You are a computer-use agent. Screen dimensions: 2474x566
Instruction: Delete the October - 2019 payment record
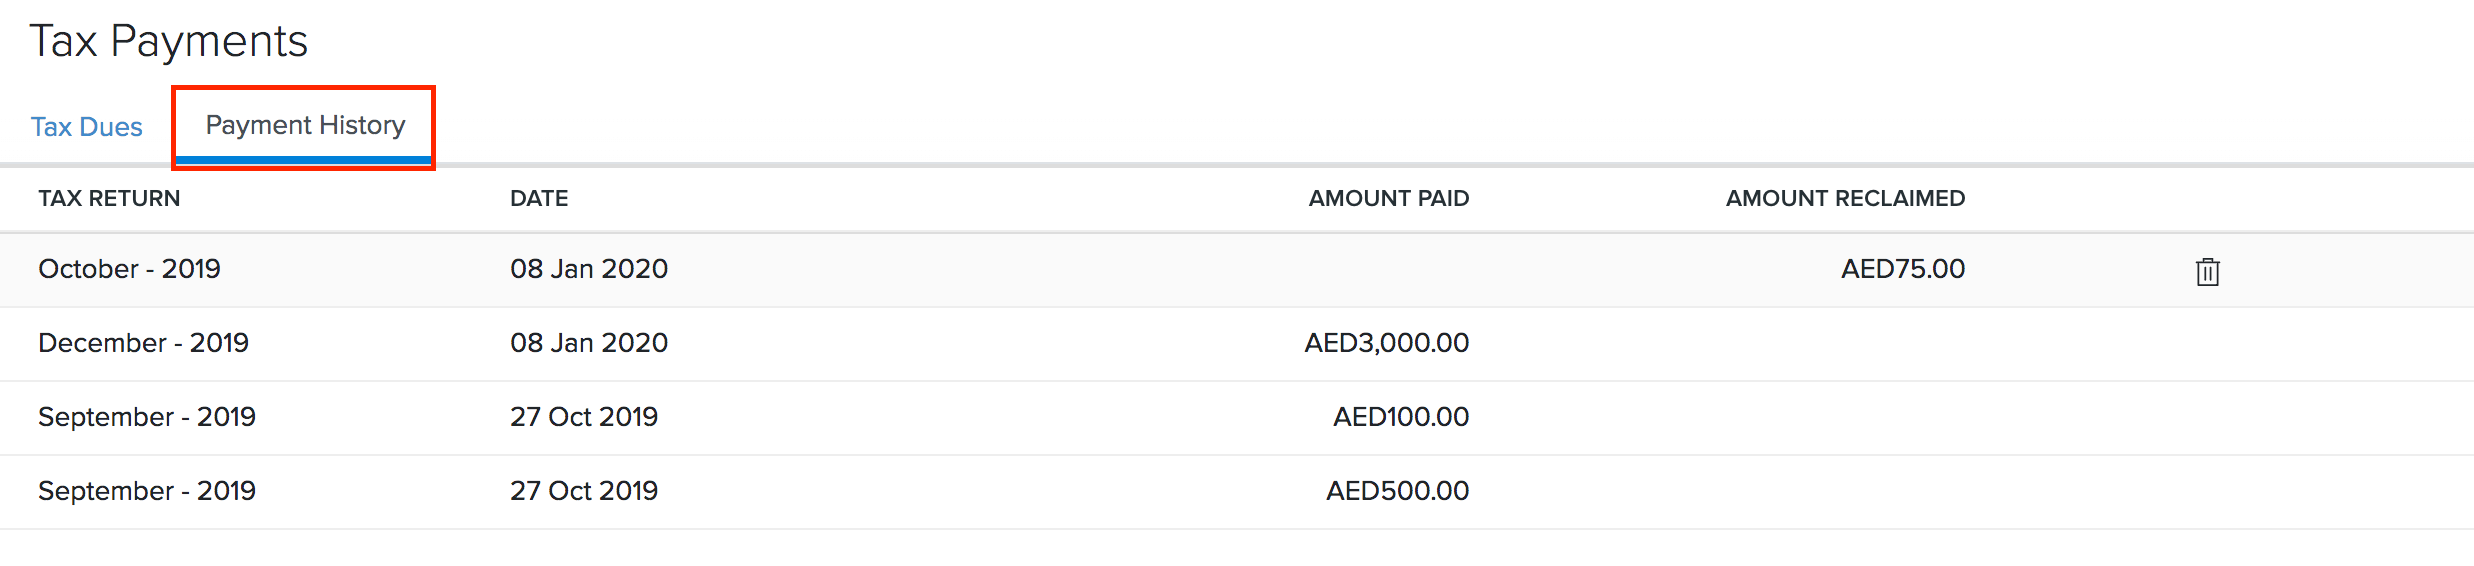[2207, 271]
